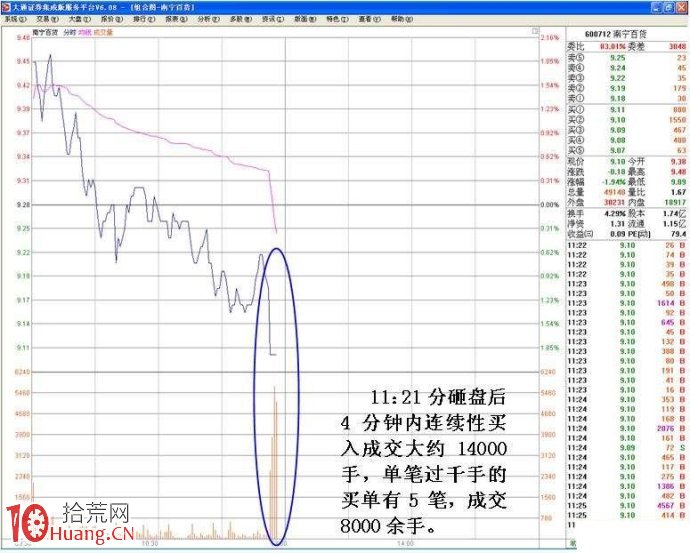Click the 涨幅 value -1.94%
The width and height of the screenshot is (690, 553).
[x=613, y=182]
